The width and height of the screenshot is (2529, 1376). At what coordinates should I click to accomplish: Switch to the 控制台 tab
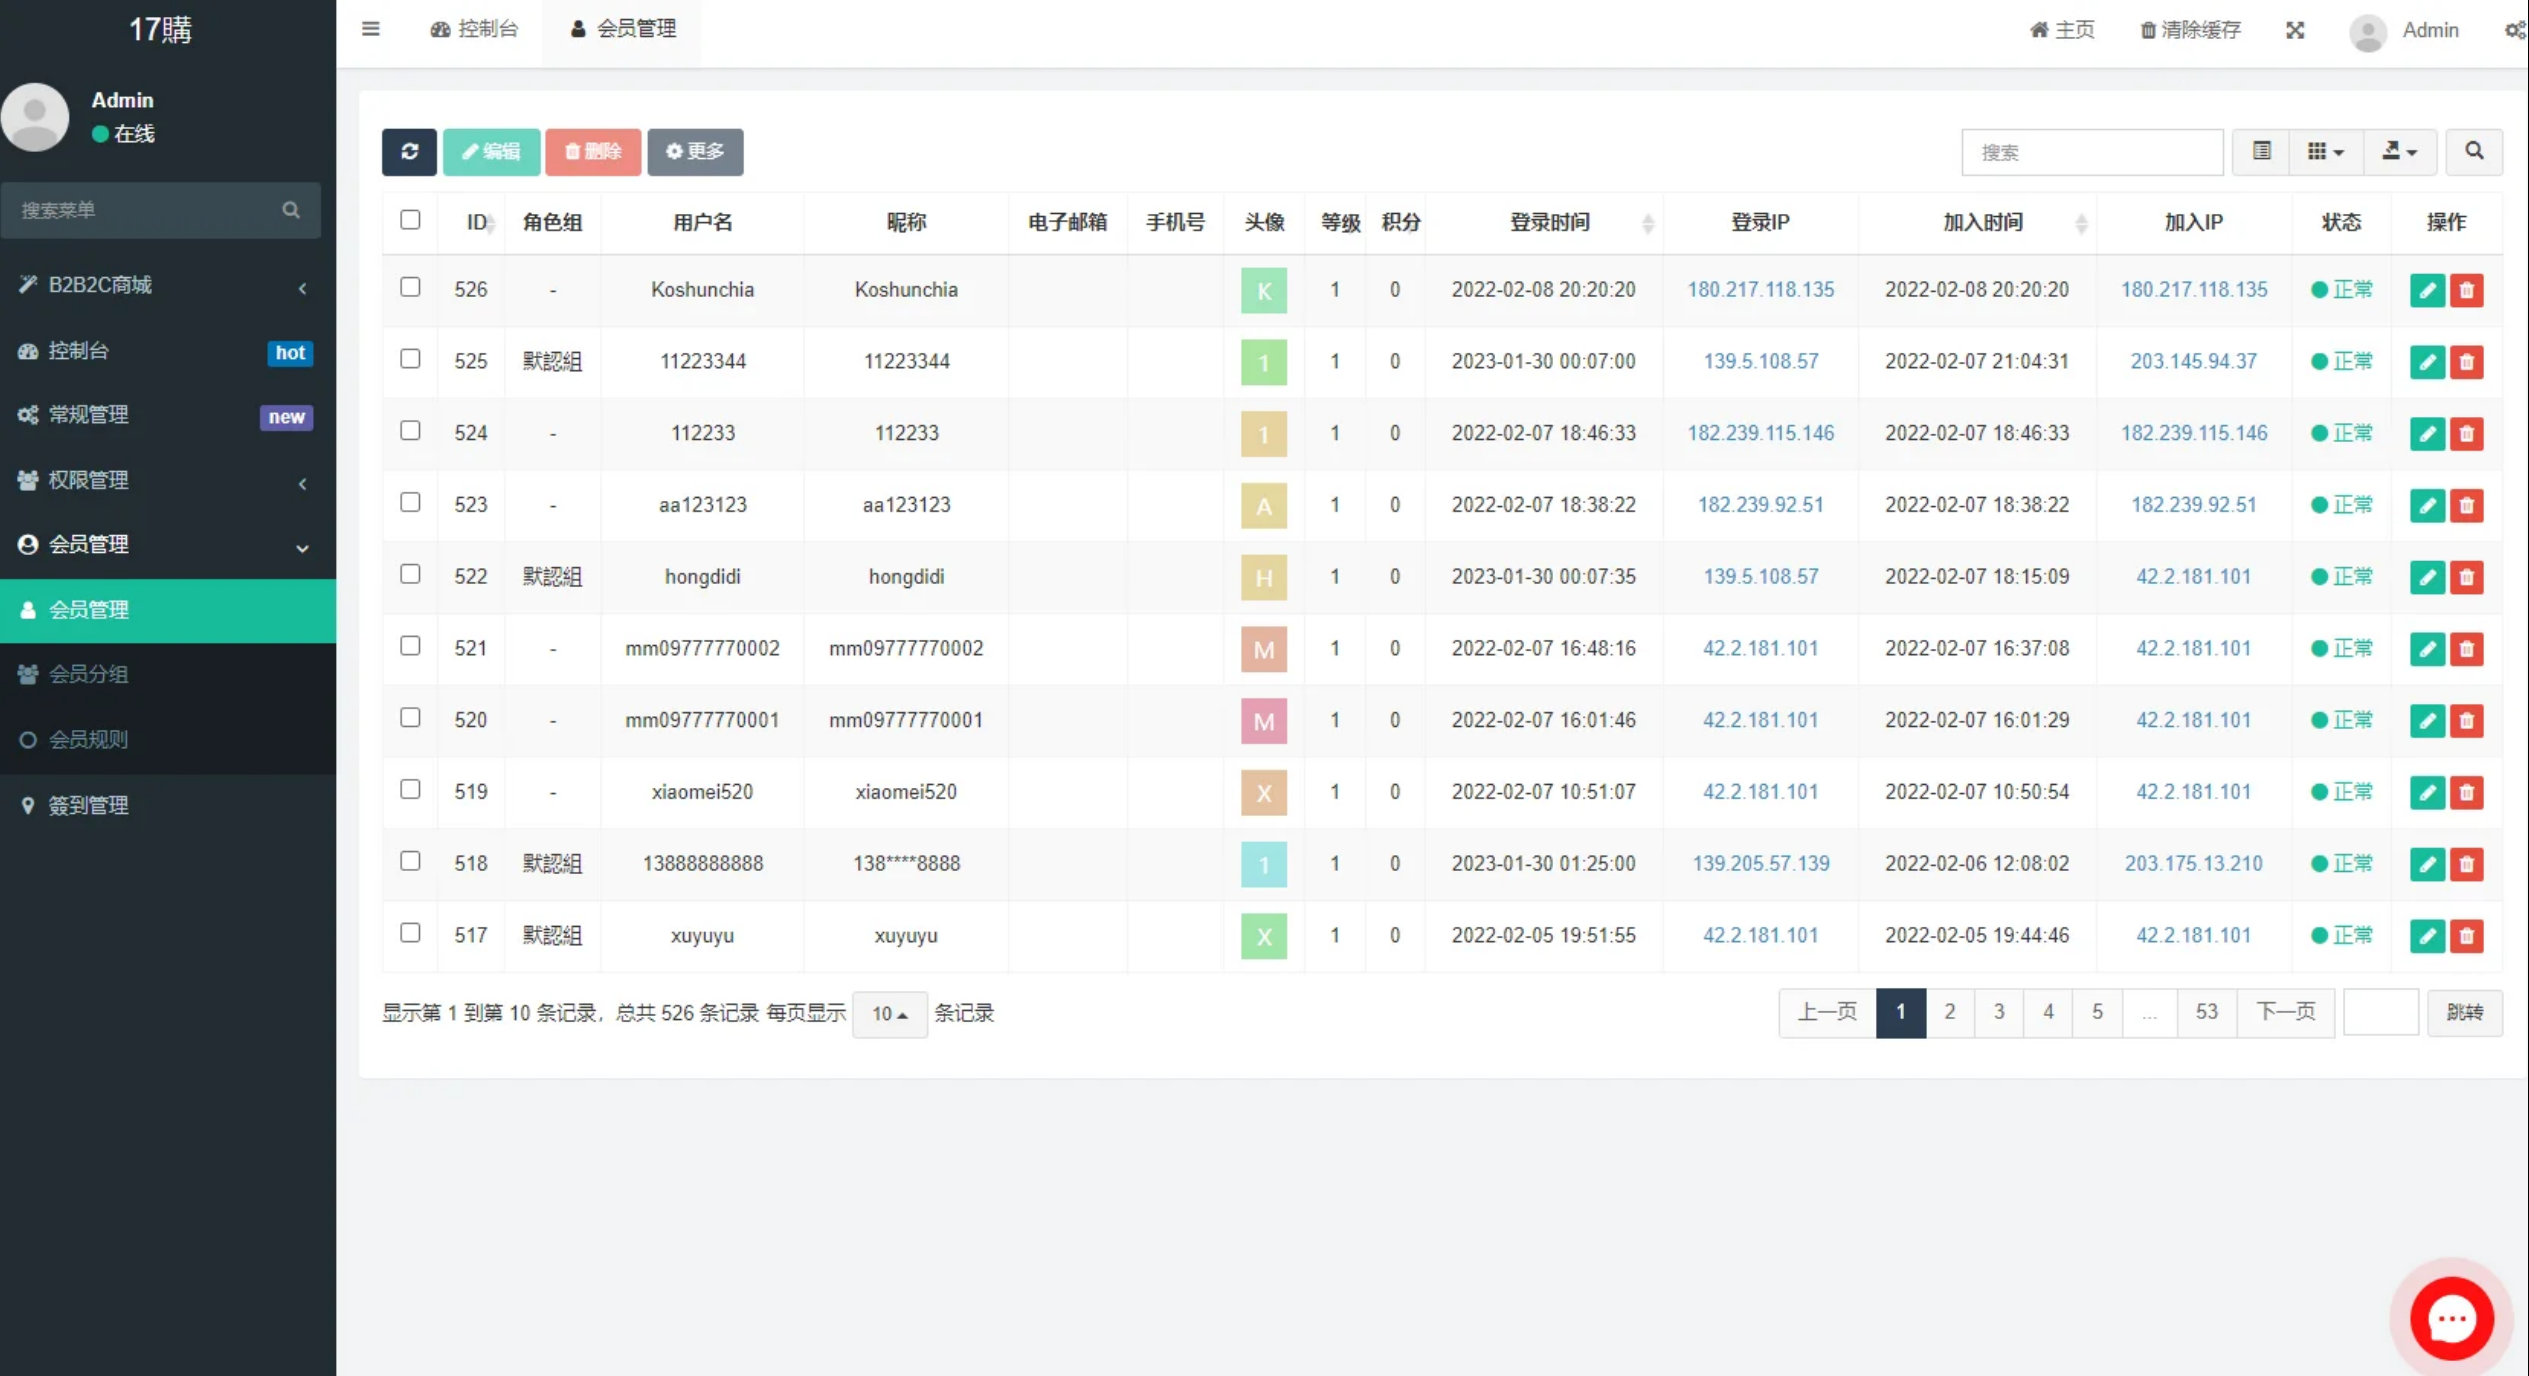474,29
